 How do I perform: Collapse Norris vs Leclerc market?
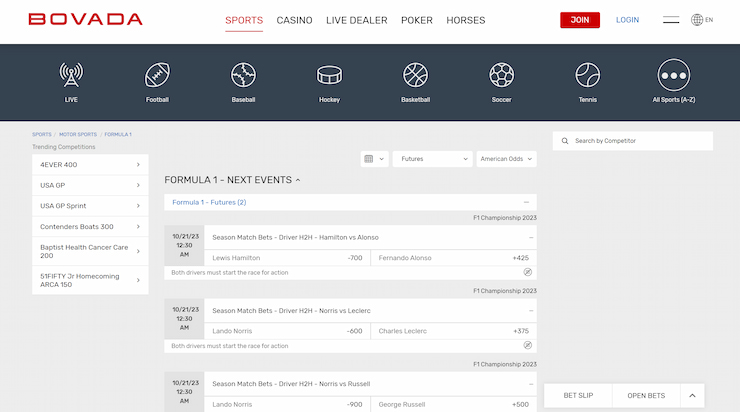click(x=531, y=311)
